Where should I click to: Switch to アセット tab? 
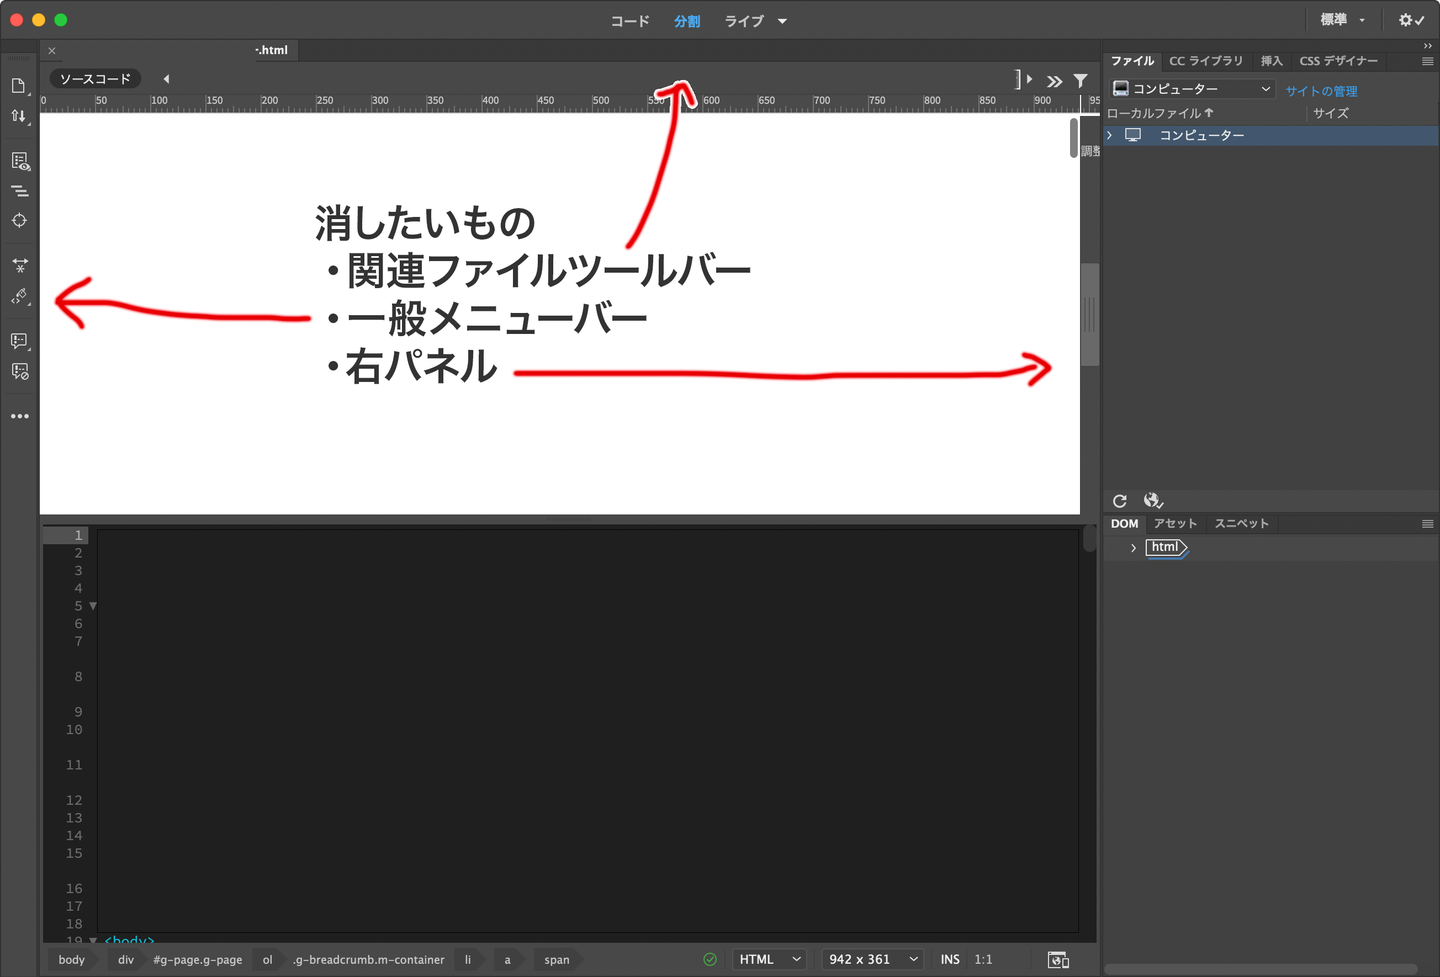1175,524
